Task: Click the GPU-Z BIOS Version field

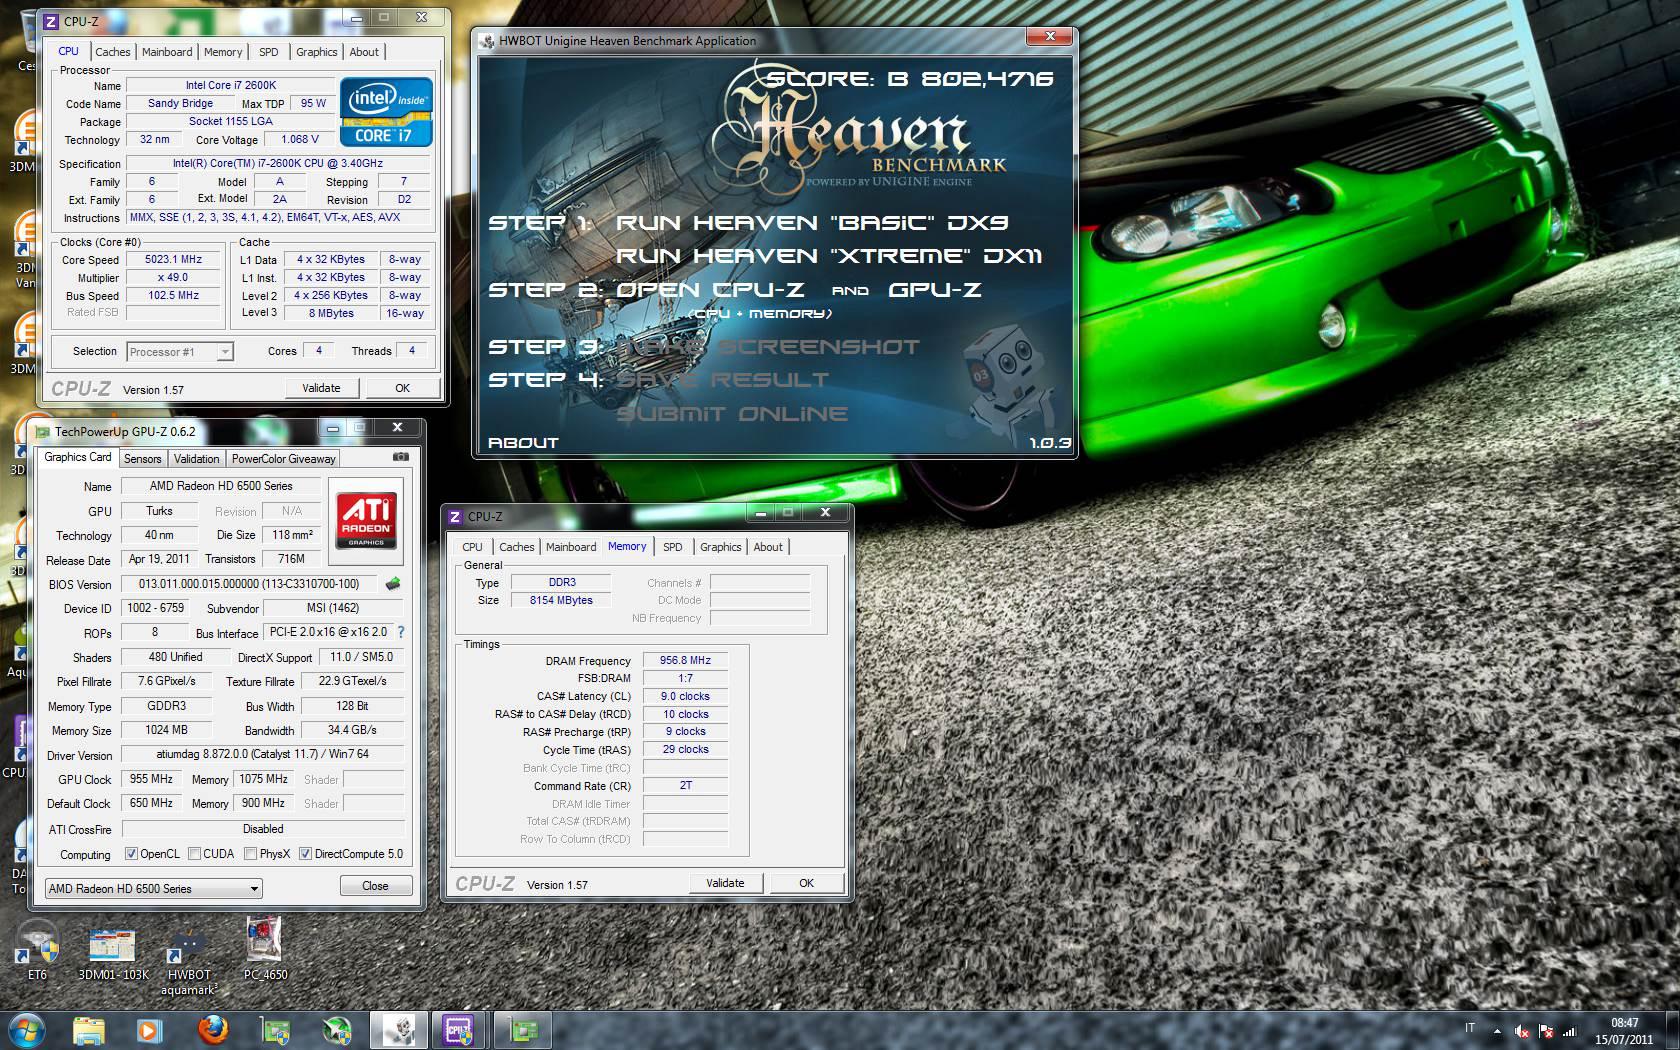Action: coord(249,584)
